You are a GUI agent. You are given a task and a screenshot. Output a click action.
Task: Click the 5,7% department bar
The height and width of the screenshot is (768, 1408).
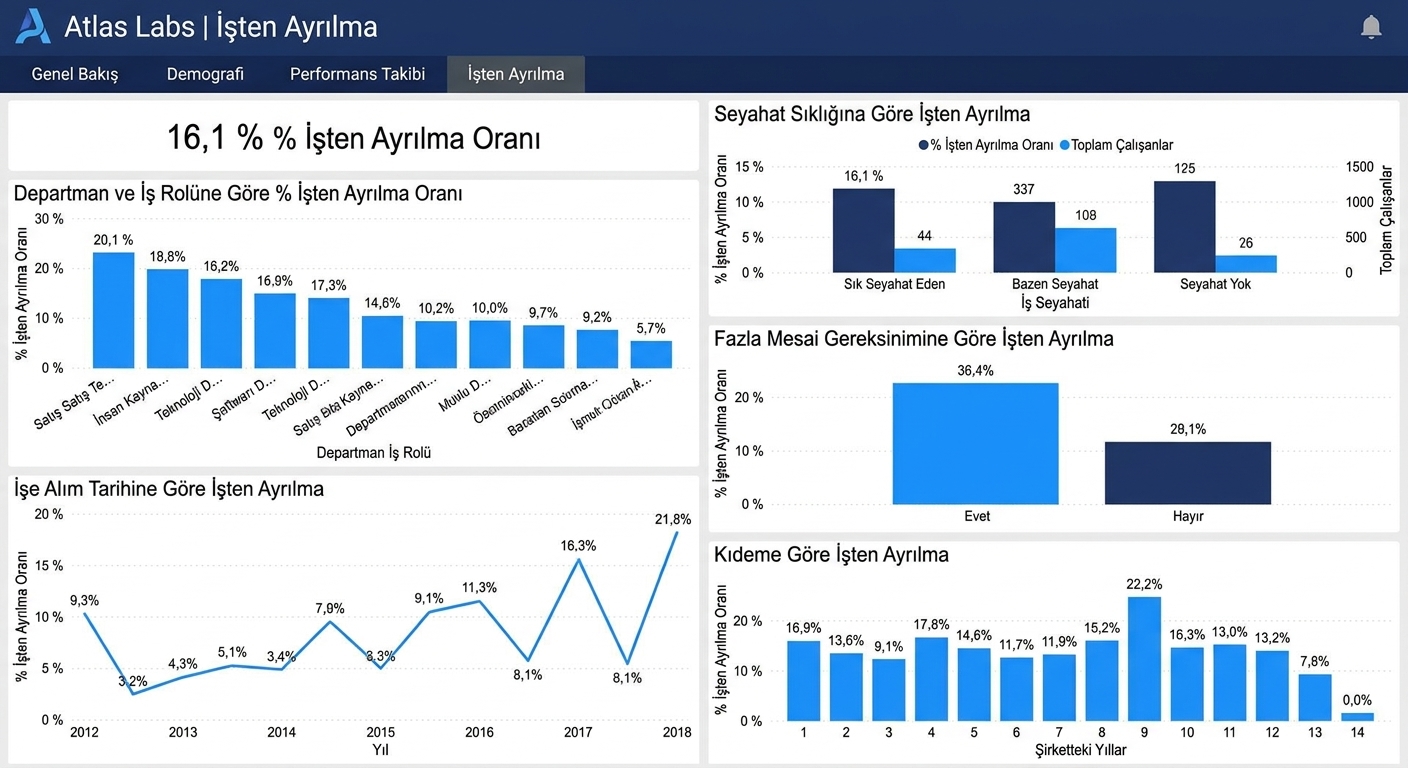point(651,354)
